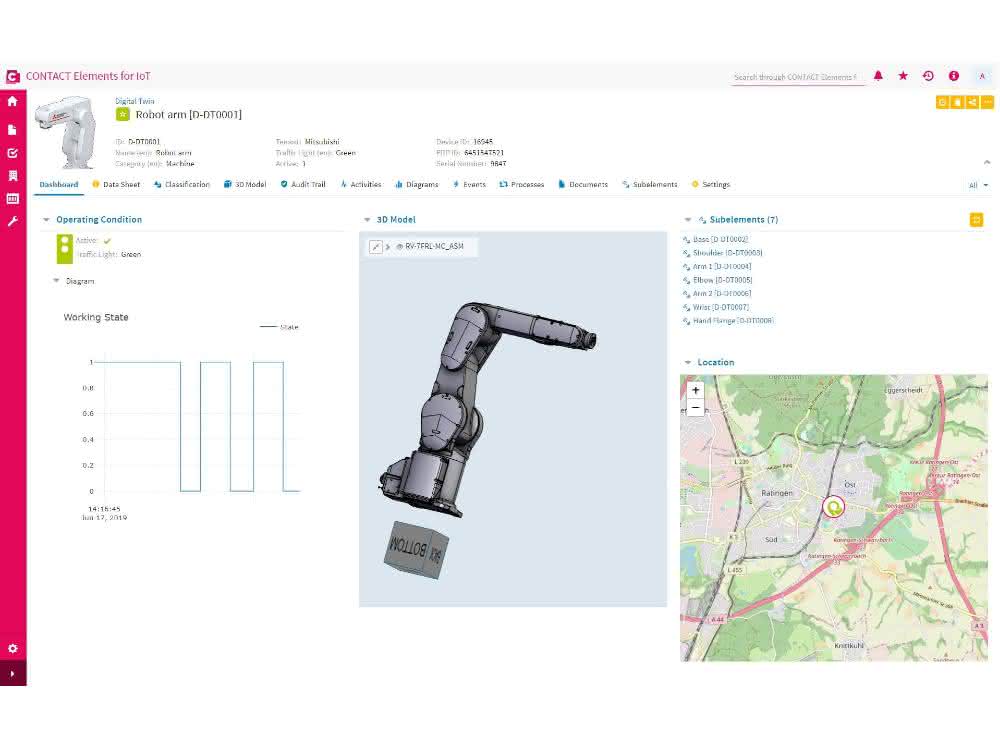The image size is (1000, 750).
Task: Open subelement Wrist [D-DT0007]
Action: [x=721, y=307]
